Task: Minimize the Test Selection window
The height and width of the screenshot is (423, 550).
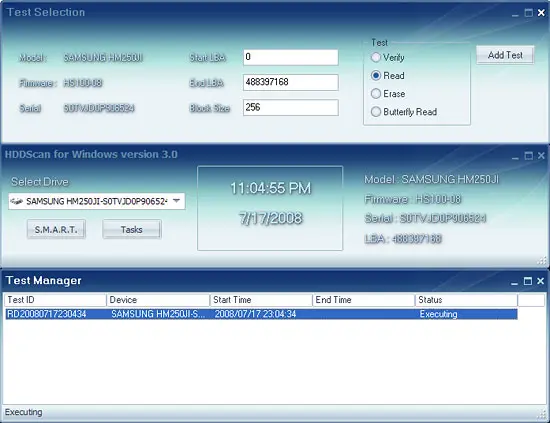Action: (x=515, y=13)
